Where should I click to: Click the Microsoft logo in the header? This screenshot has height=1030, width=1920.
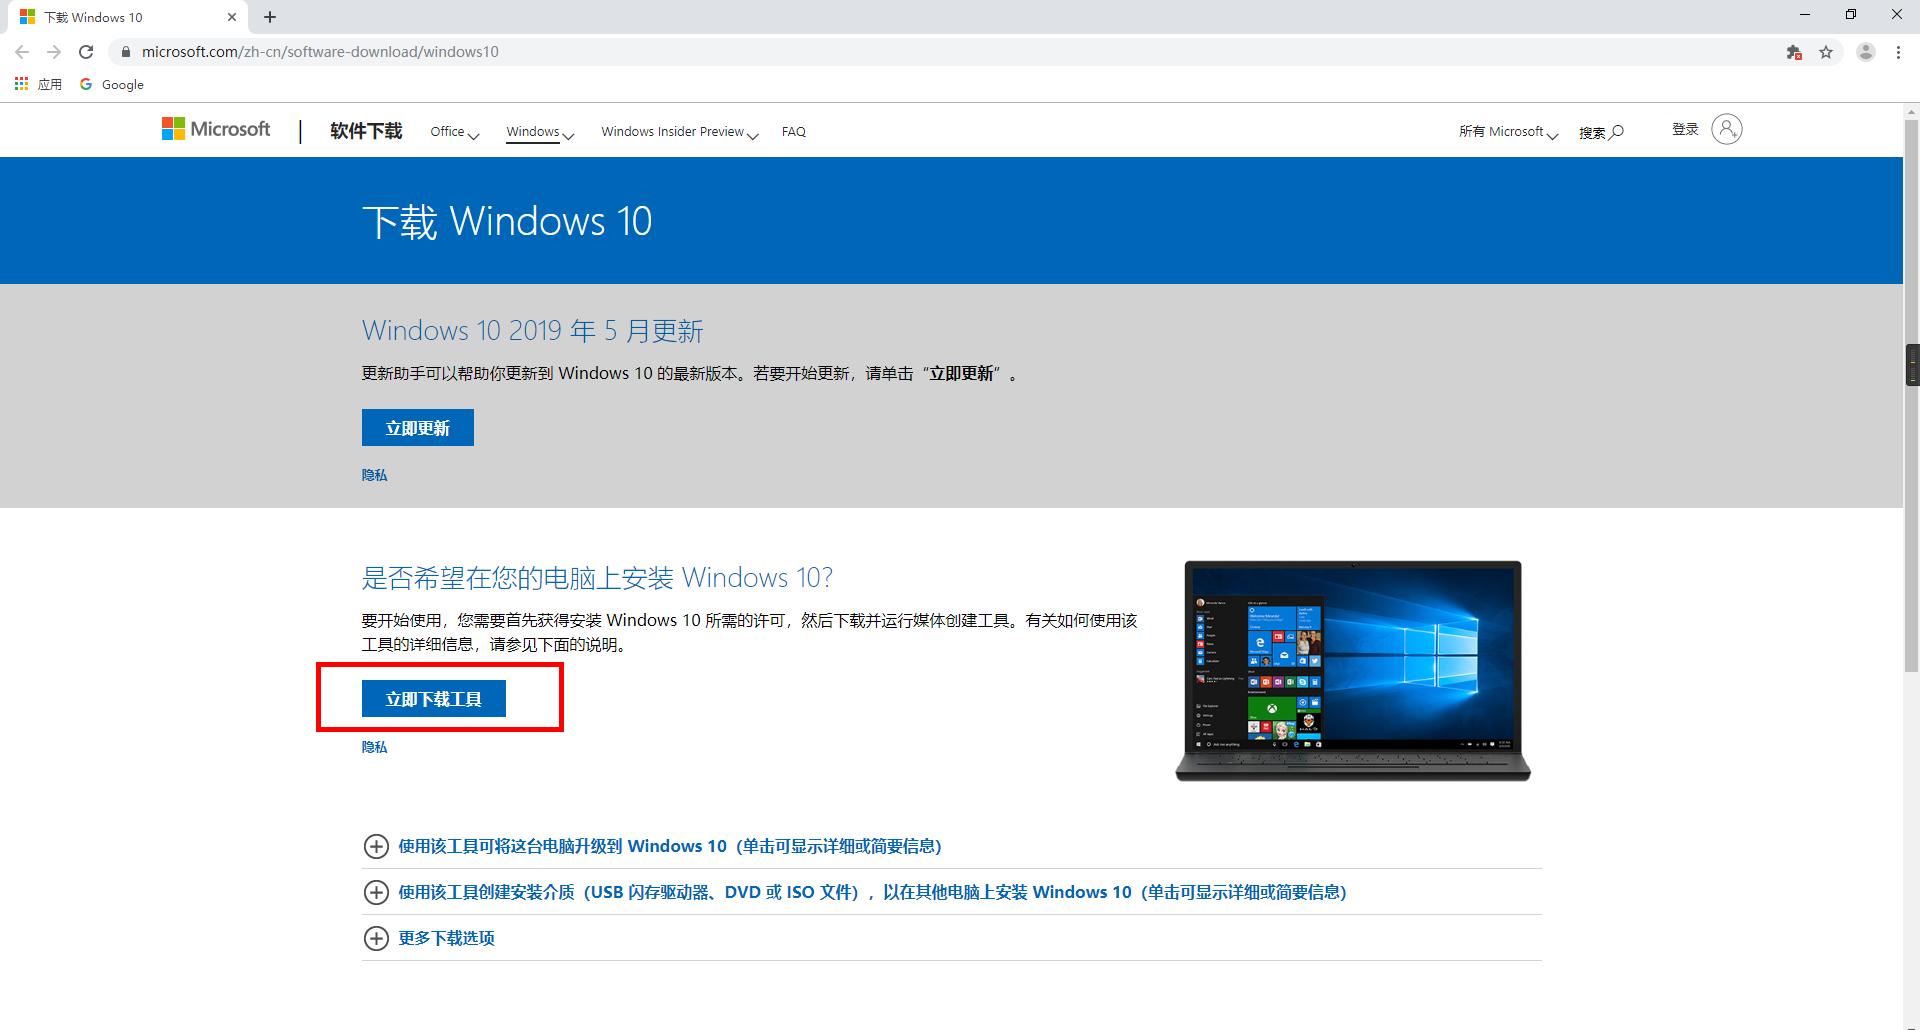[215, 129]
